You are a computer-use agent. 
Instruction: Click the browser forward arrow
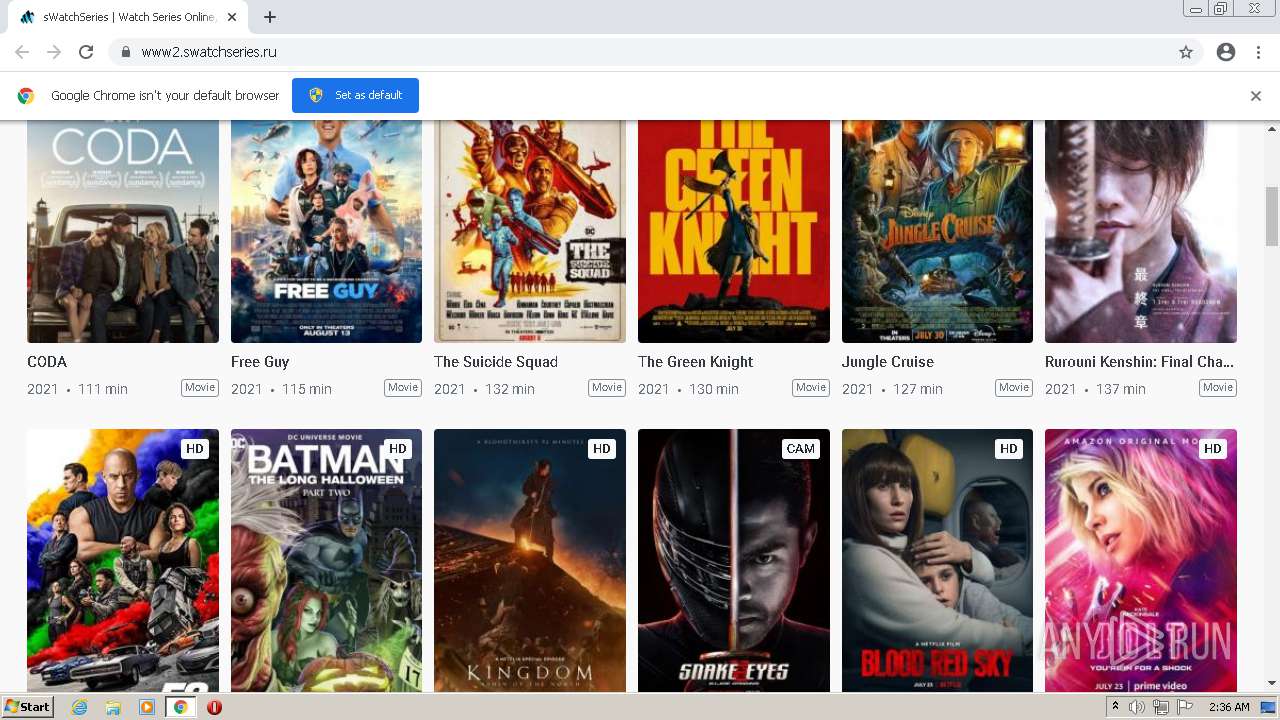[54, 52]
